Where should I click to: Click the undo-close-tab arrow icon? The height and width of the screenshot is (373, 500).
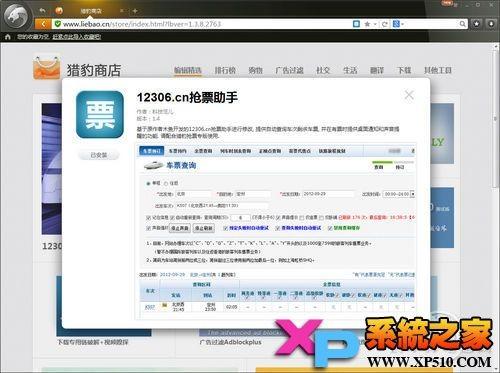[x=42, y=11]
